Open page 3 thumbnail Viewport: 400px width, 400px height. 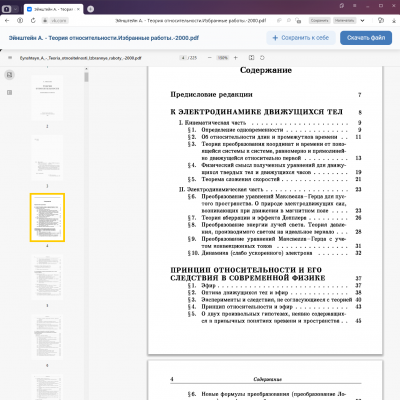point(47,158)
